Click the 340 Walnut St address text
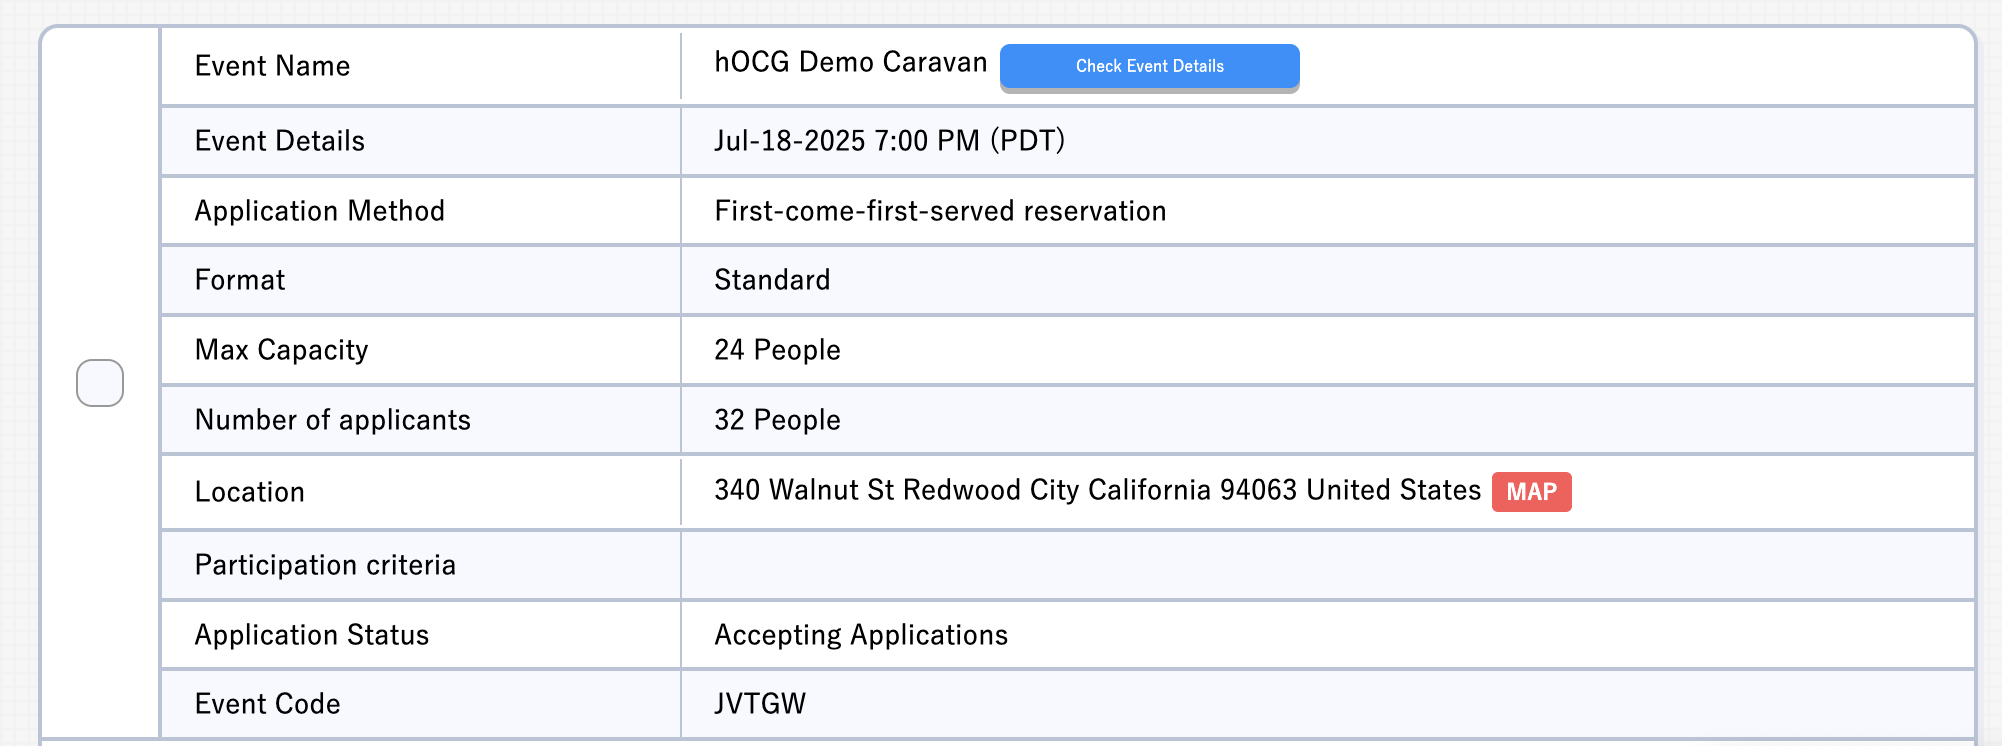Viewport: 2002px width, 746px height. pyautogui.click(x=1097, y=490)
